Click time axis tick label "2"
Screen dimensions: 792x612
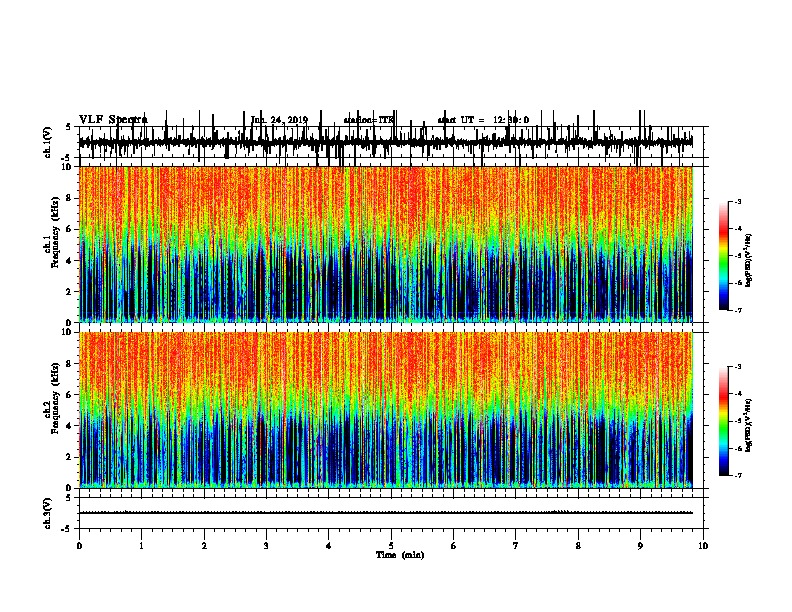tap(204, 546)
